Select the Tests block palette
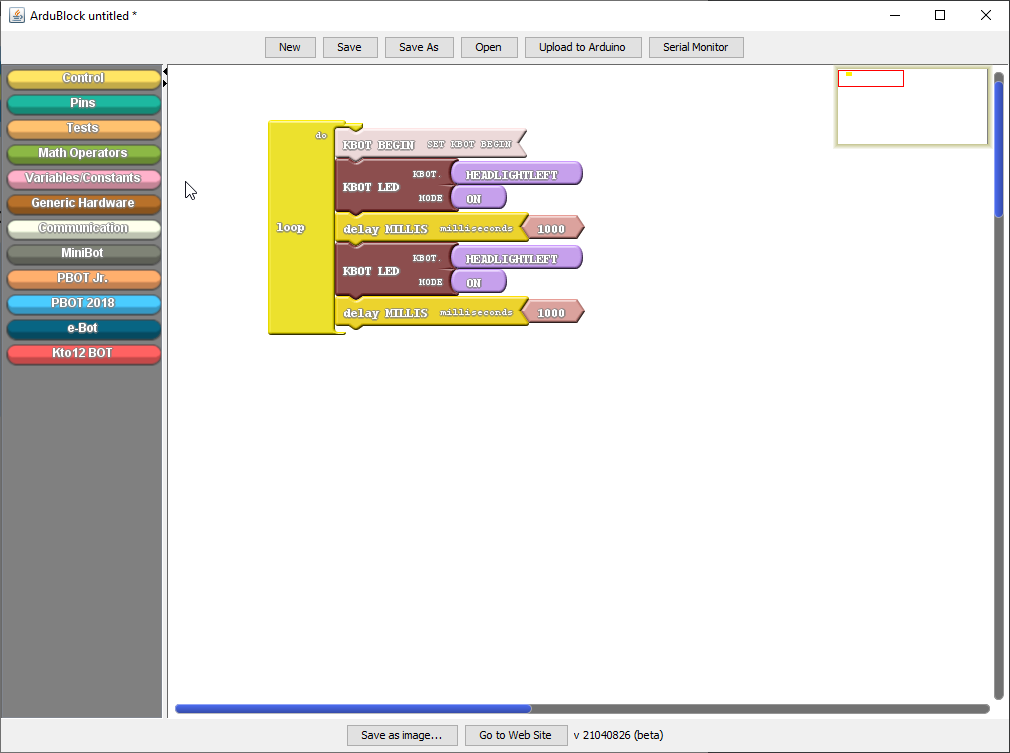1010x753 pixels. coord(83,127)
